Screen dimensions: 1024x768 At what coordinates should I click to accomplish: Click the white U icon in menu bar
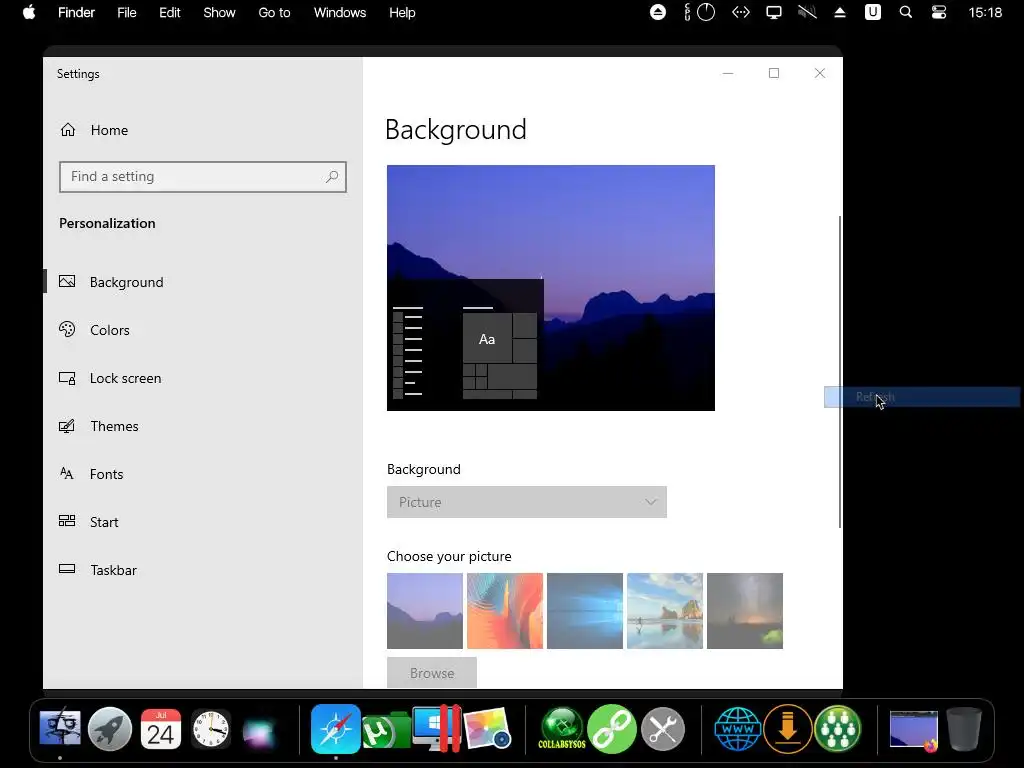(x=872, y=12)
